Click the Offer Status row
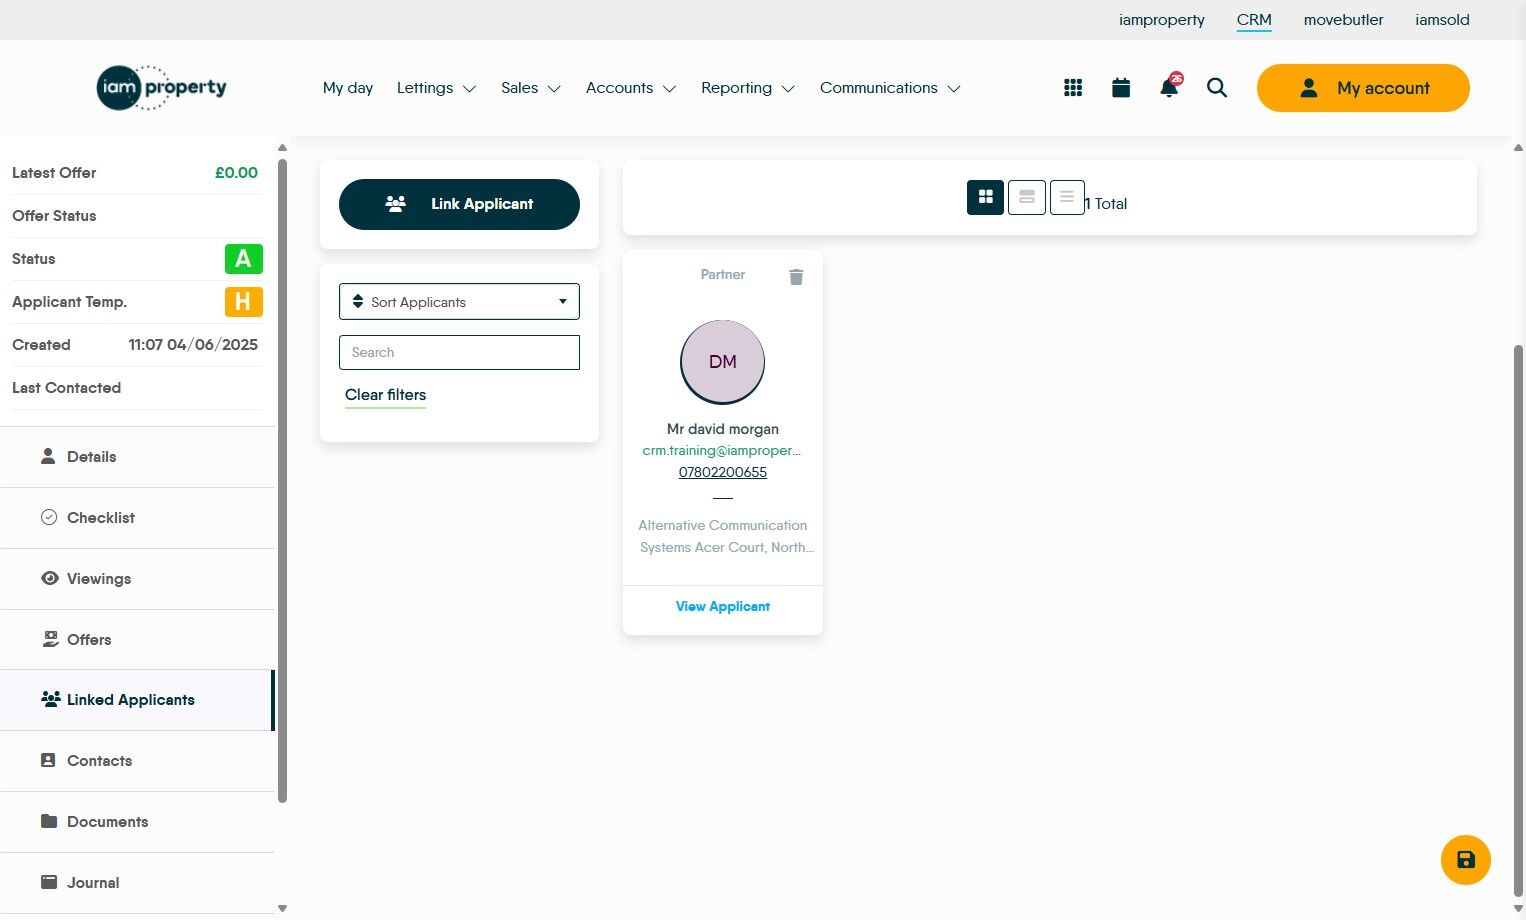The image size is (1526, 920). pyautogui.click(x=137, y=216)
